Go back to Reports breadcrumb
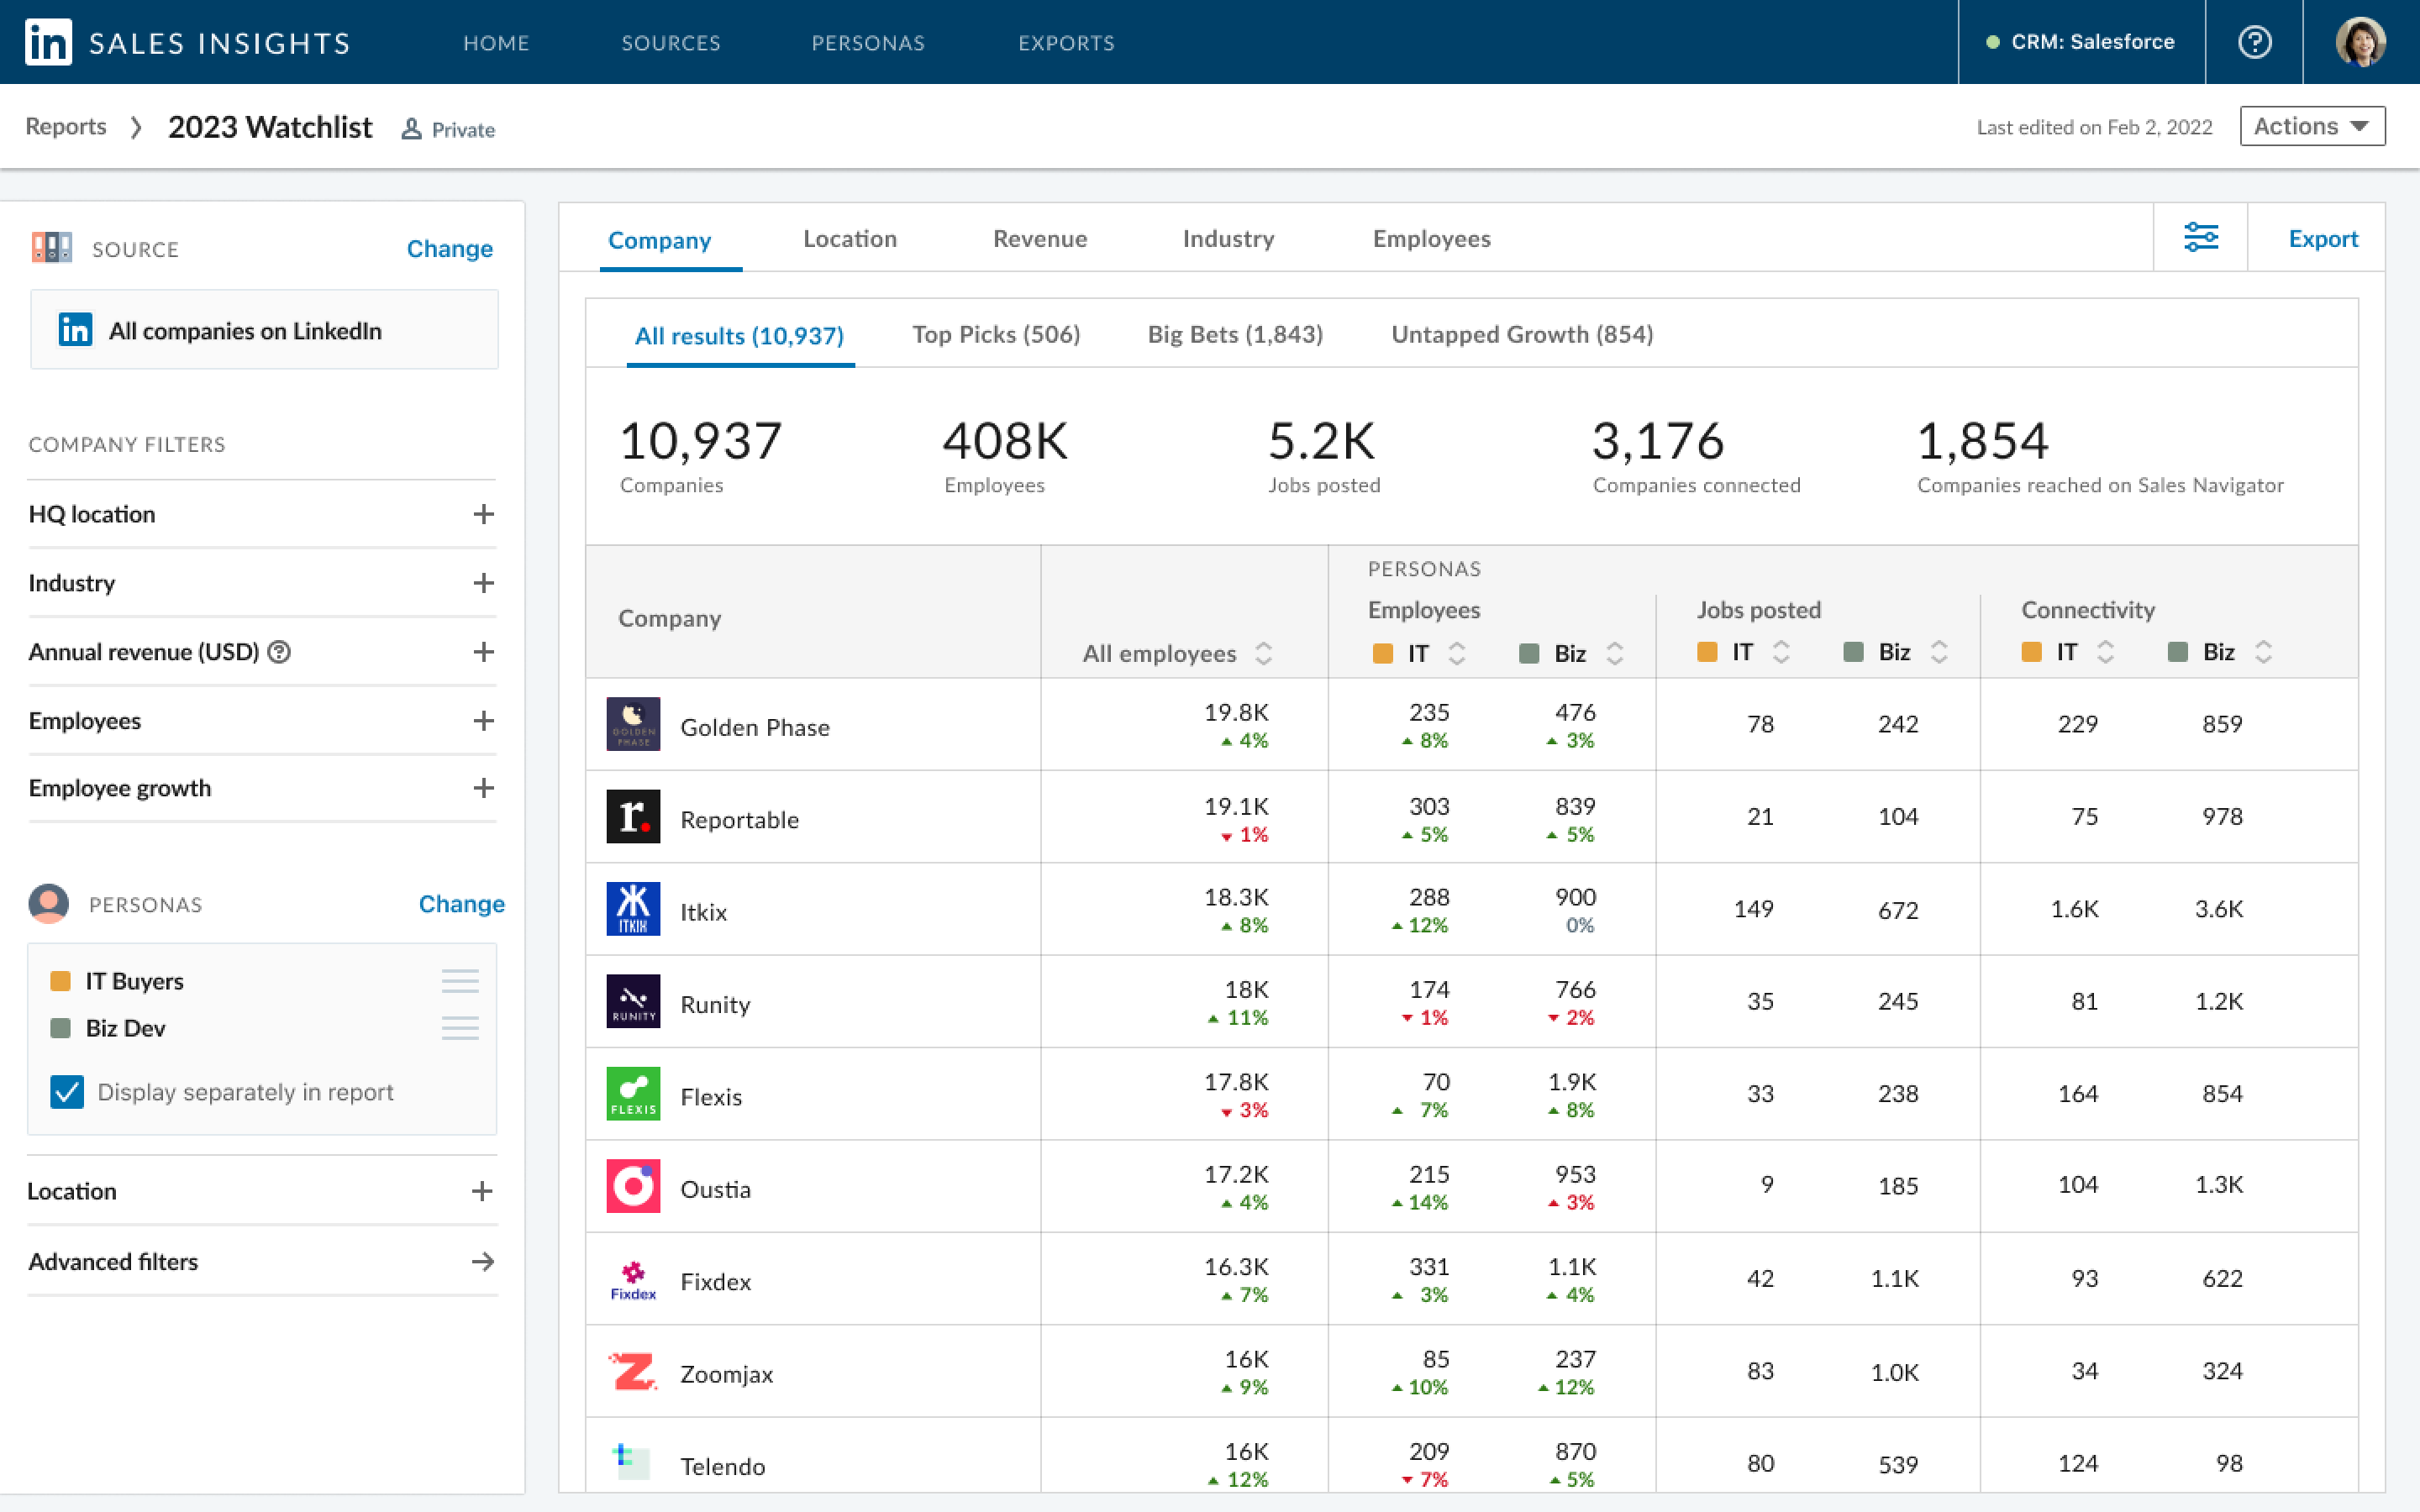 click(x=65, y=127)
